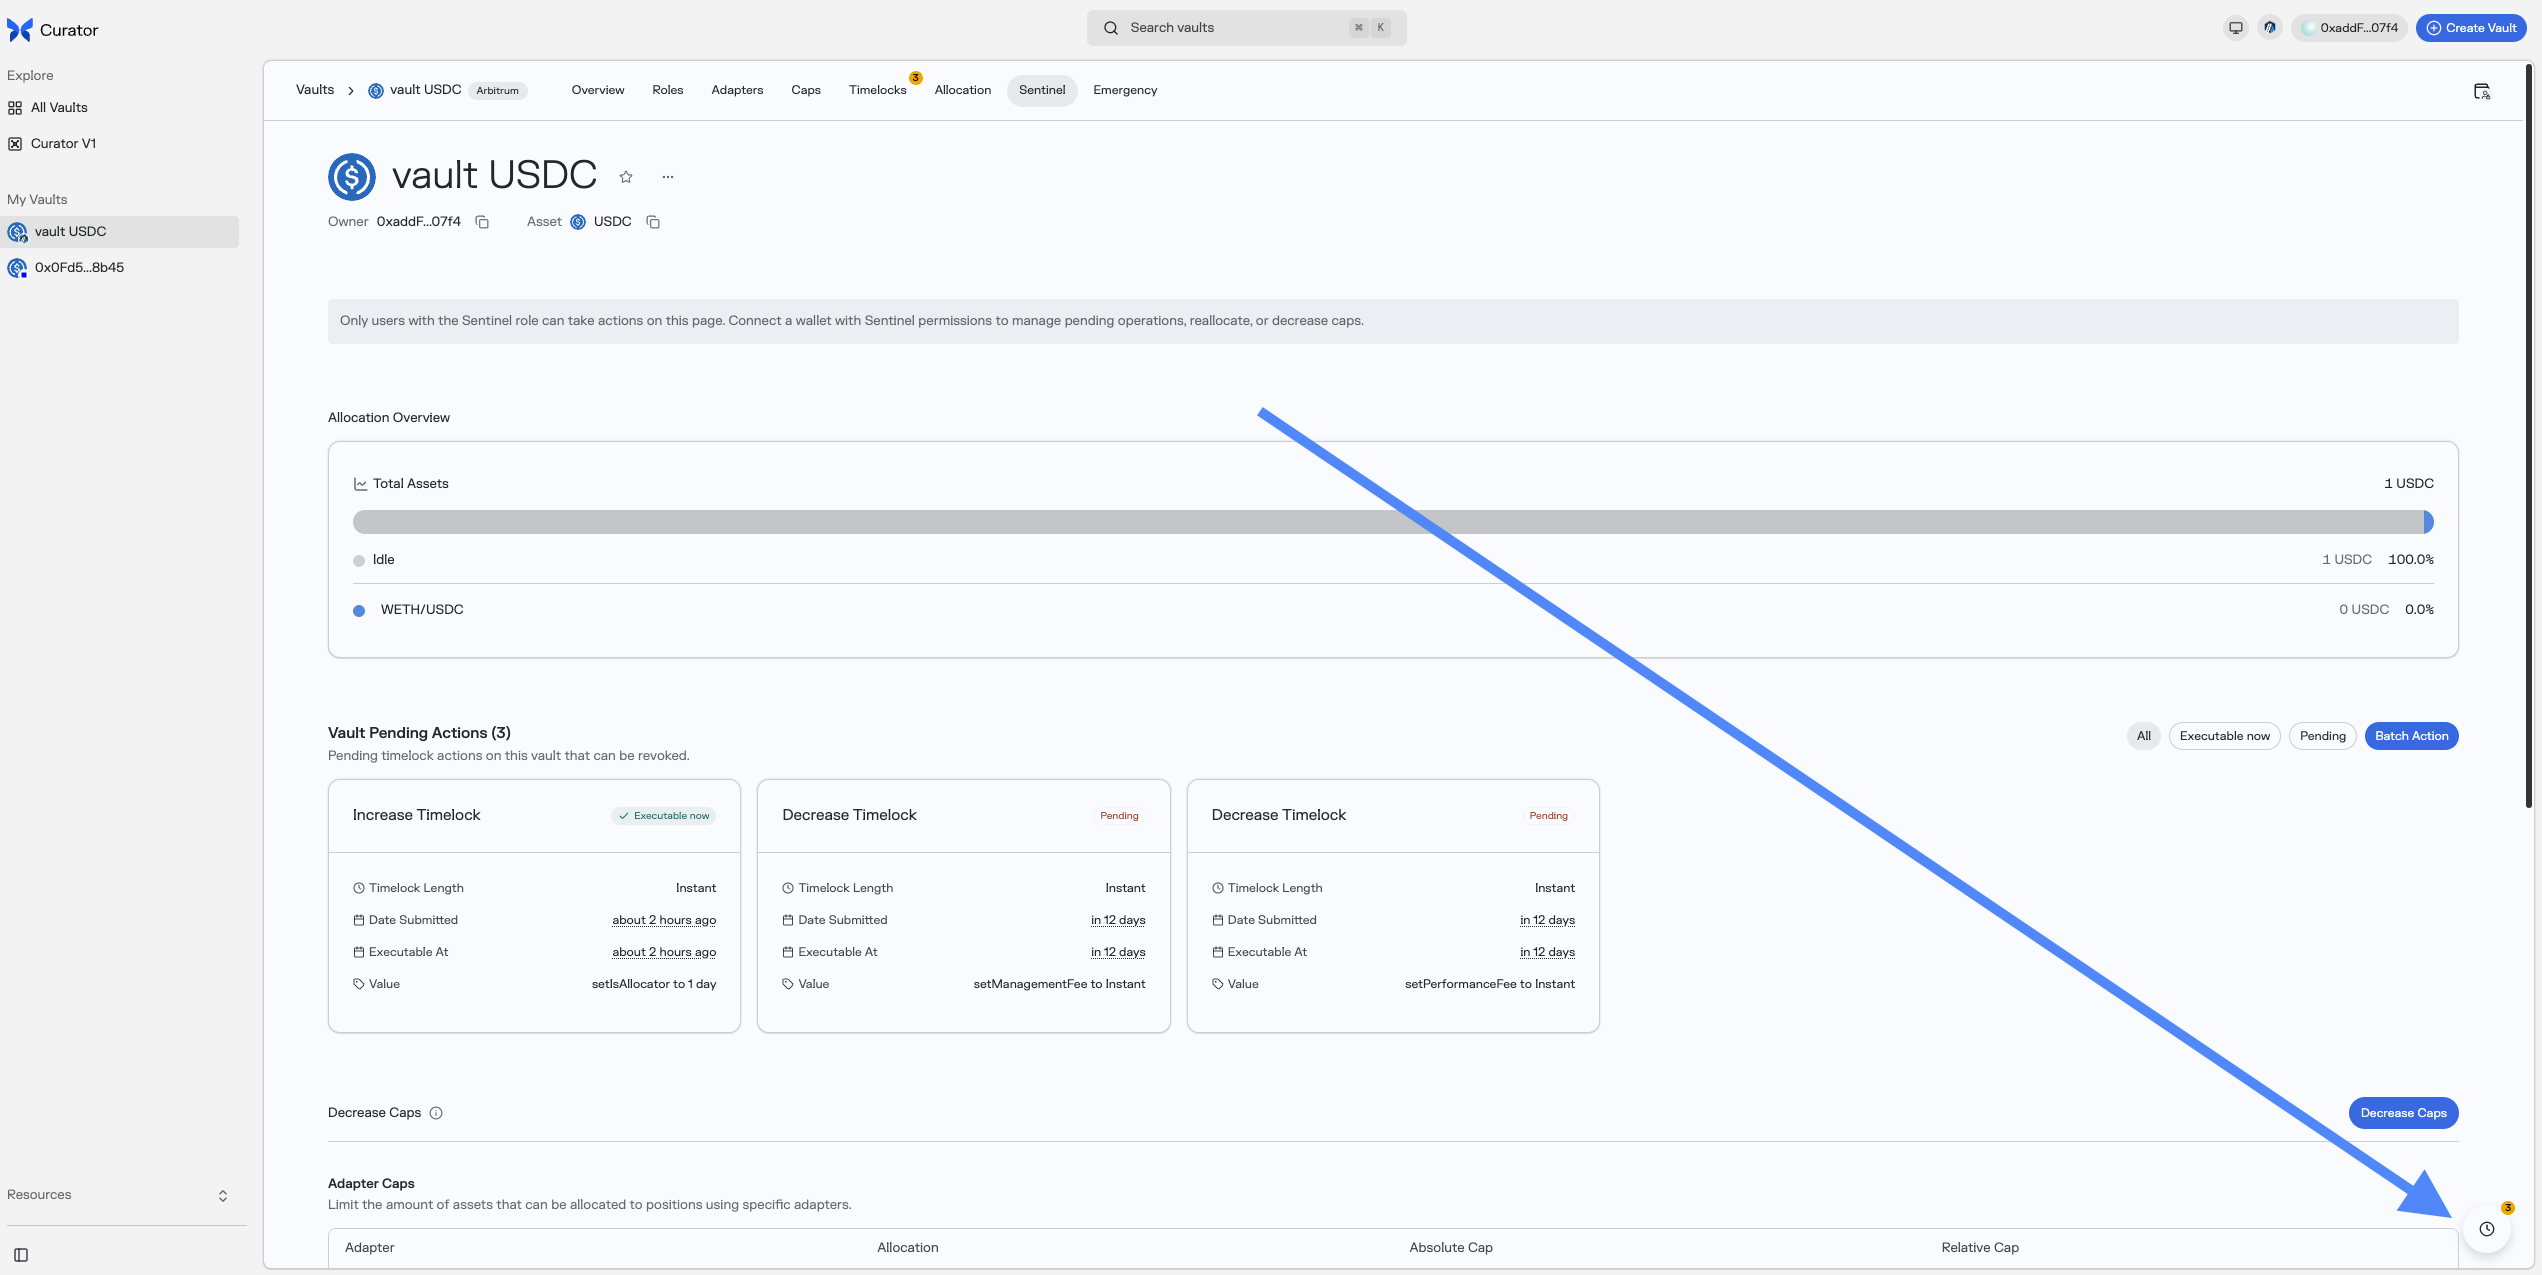Viewport: 2542px width, 1275px height.
Task: Click the Relative Cap column header
Action: [1980, 1248]
